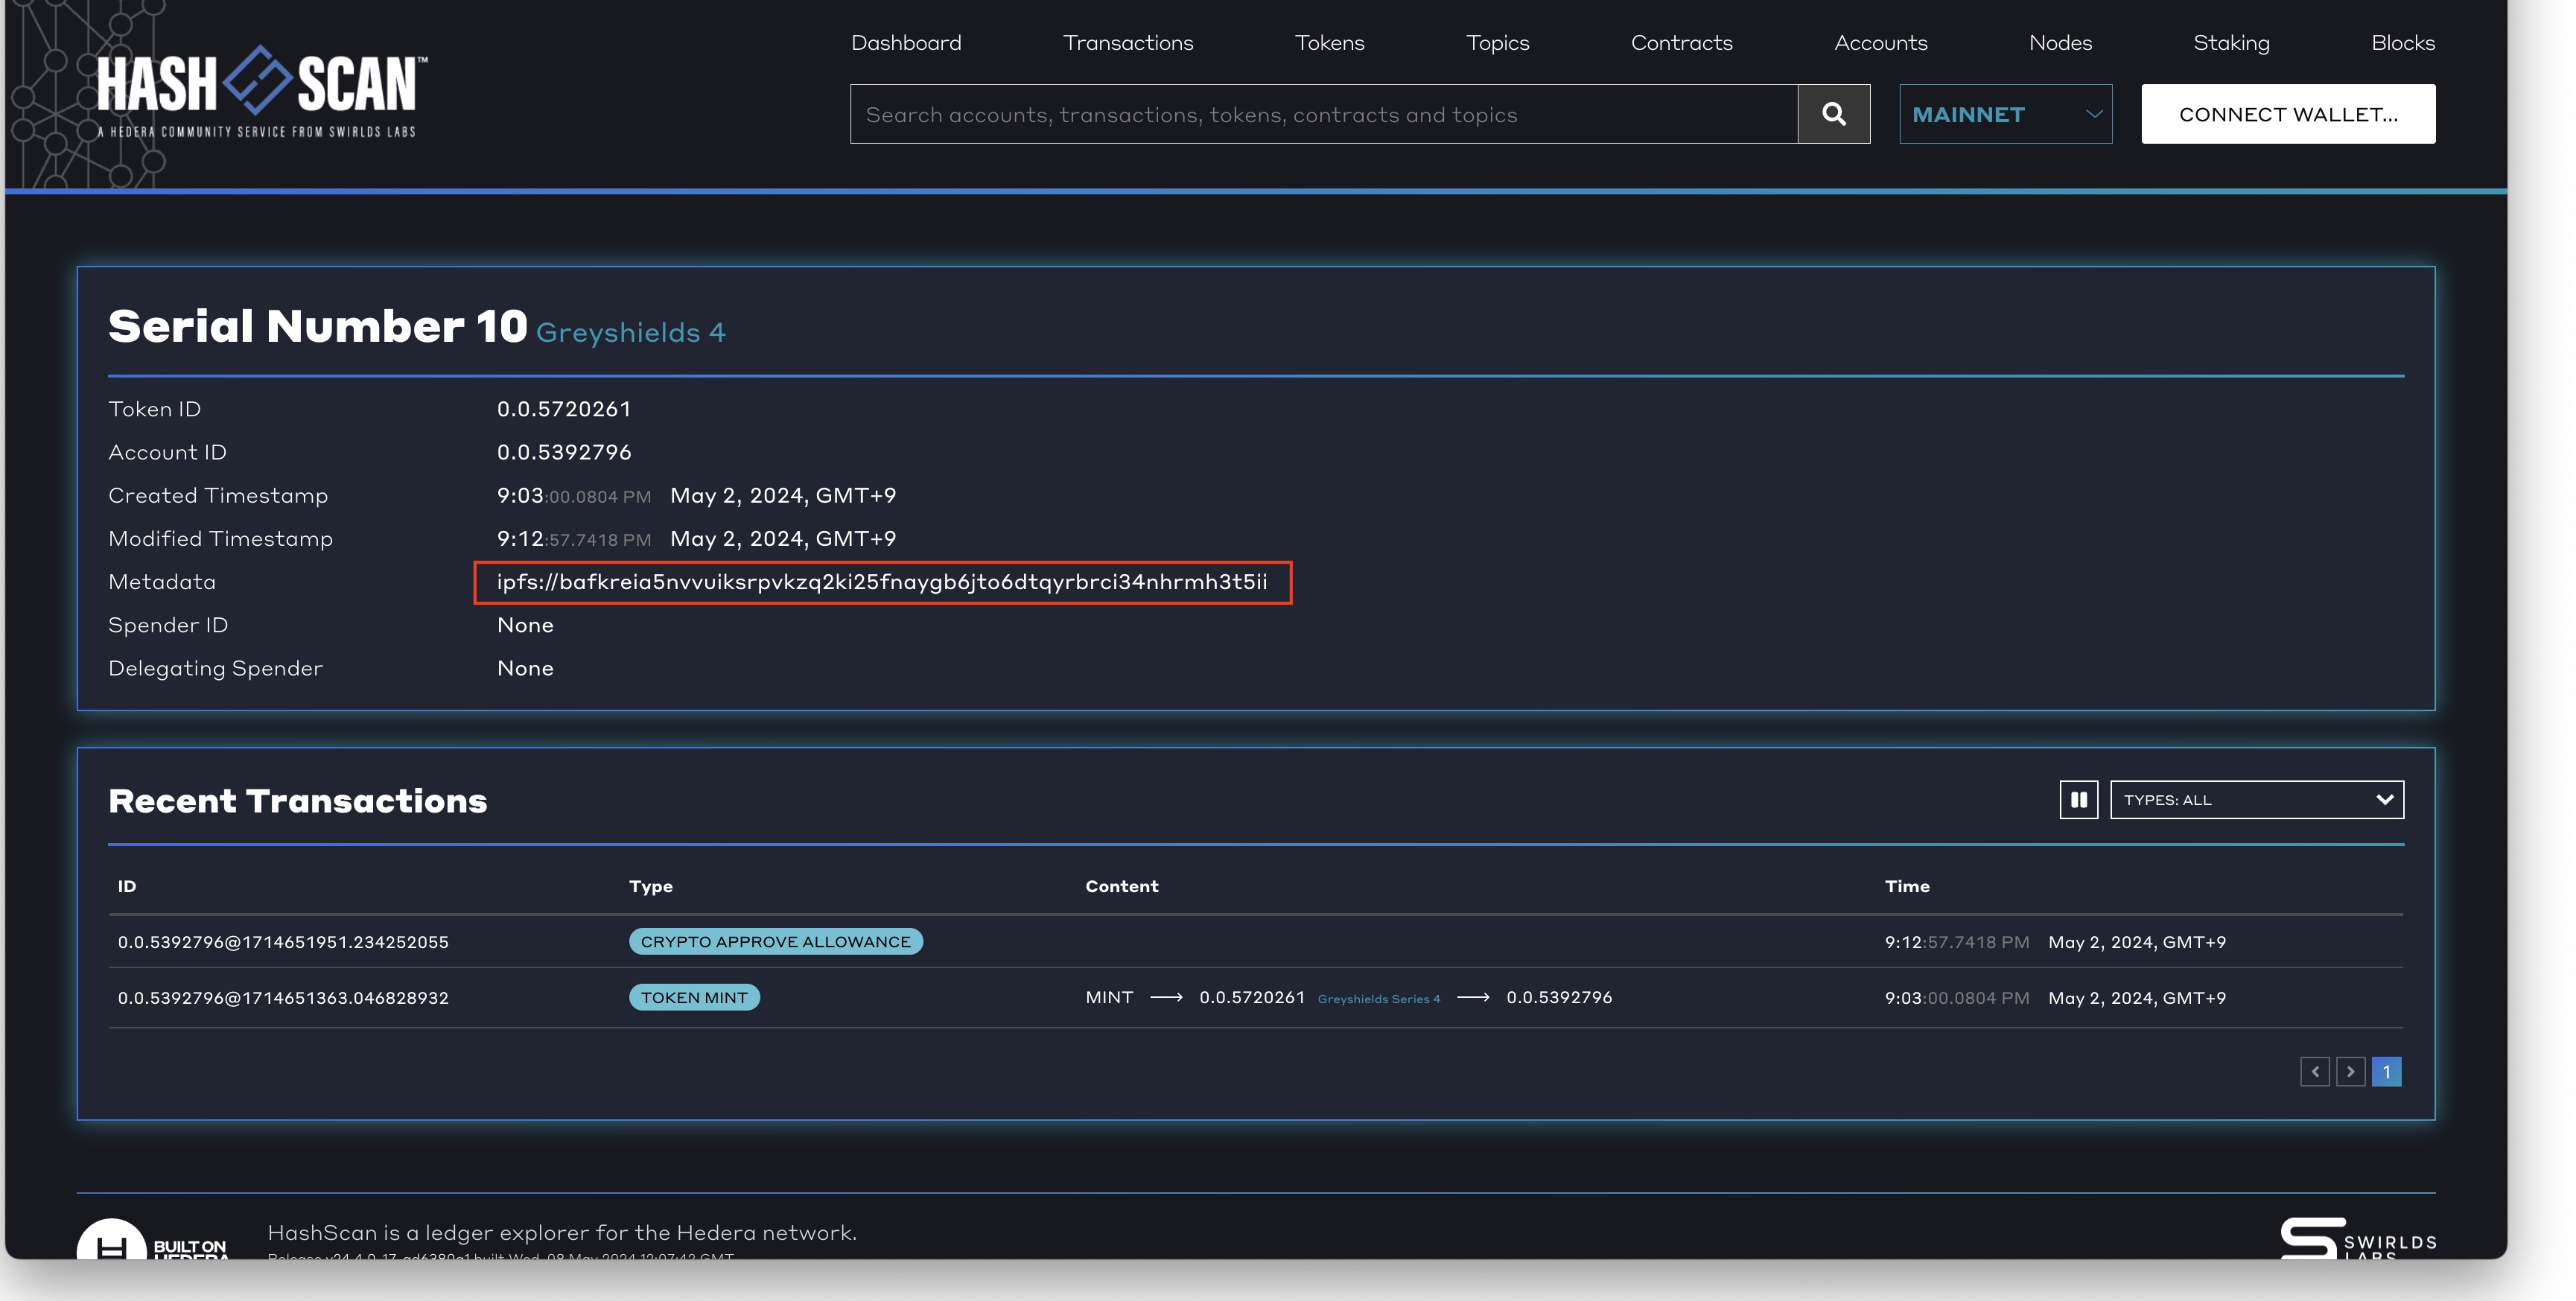Click the HashScan ledger explorer footer text
Screen dimensions: 2576x1301
coord(562,1232)
